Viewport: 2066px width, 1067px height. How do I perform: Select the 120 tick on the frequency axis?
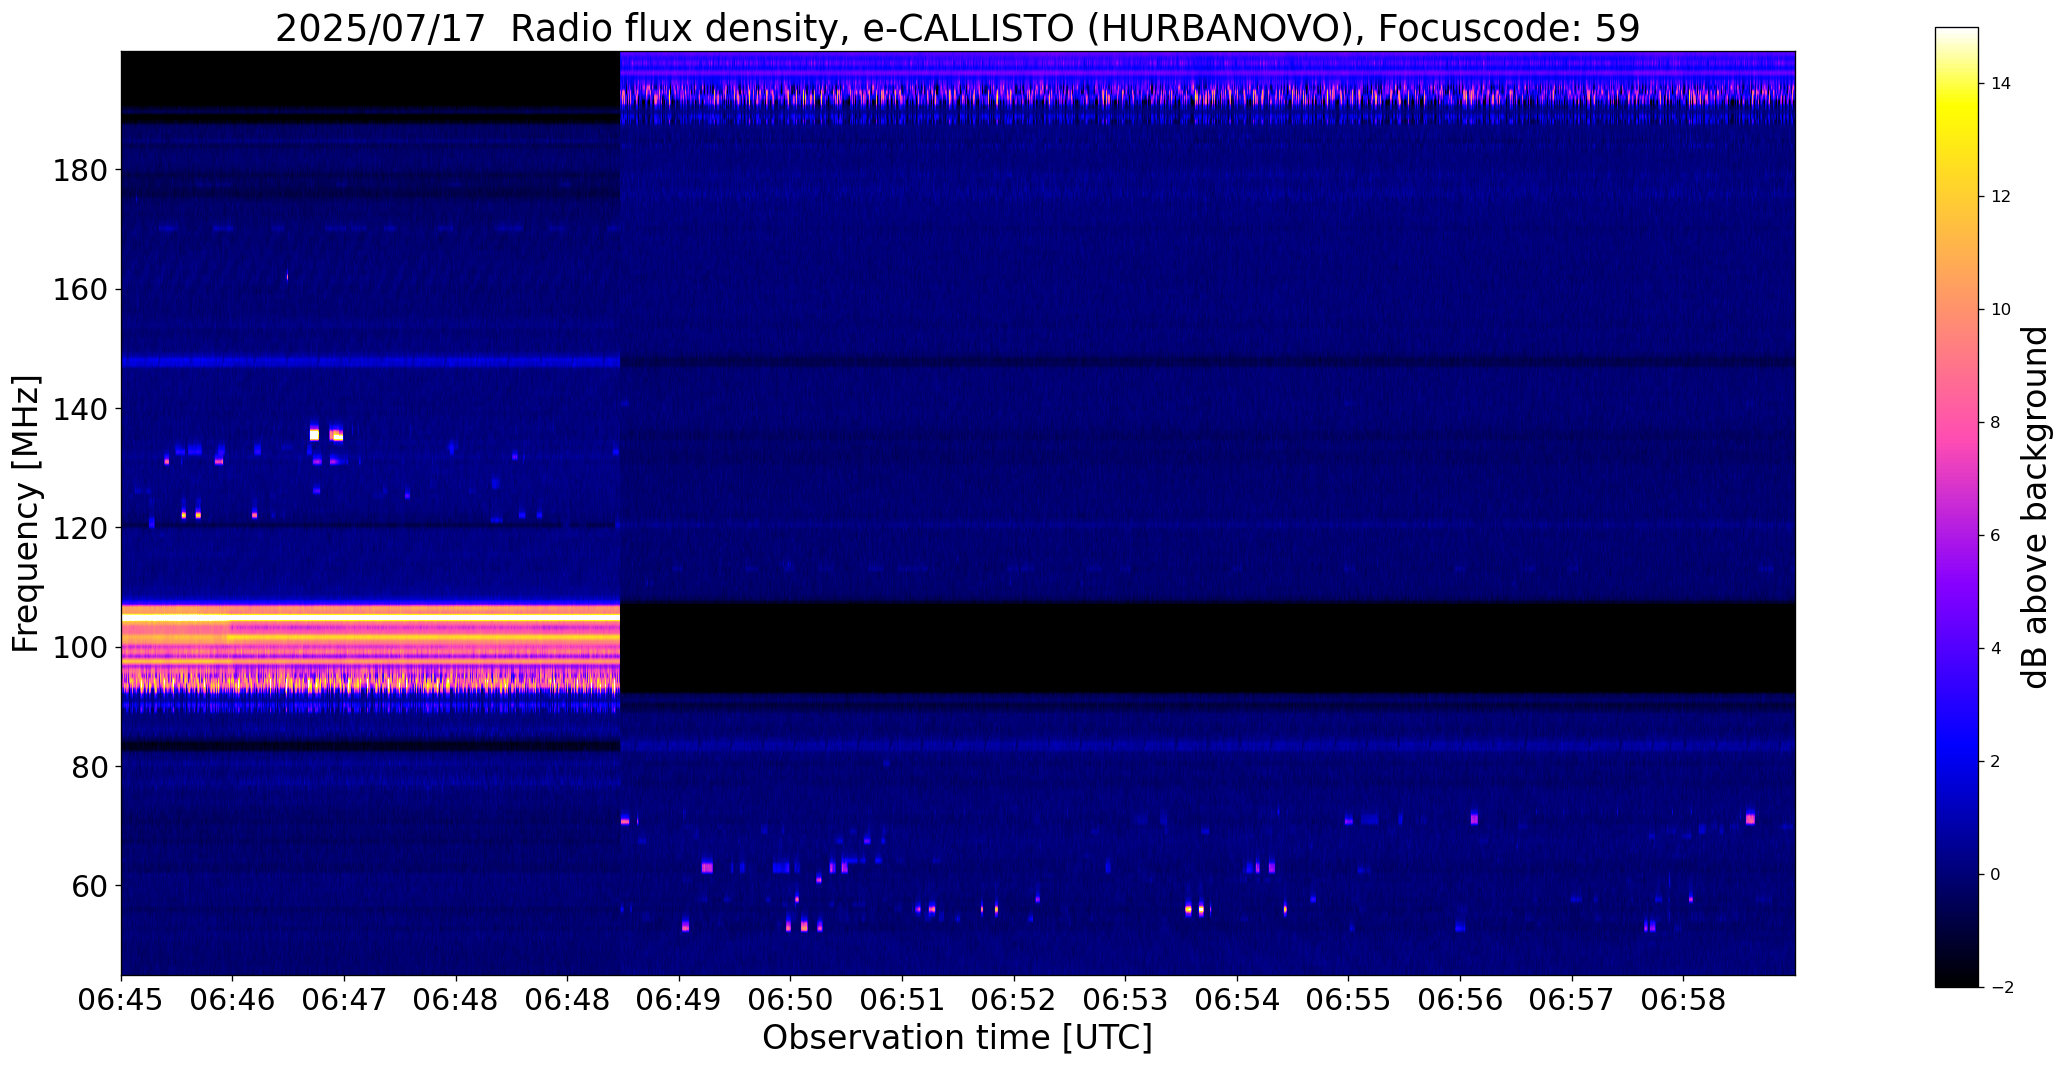point(78,528)
